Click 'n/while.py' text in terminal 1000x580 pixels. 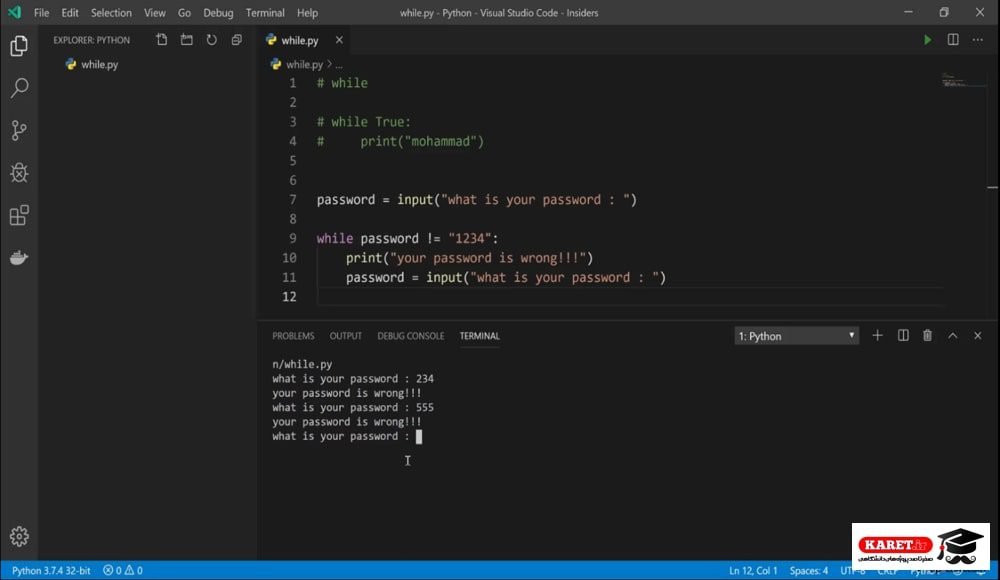coord(302,364)
